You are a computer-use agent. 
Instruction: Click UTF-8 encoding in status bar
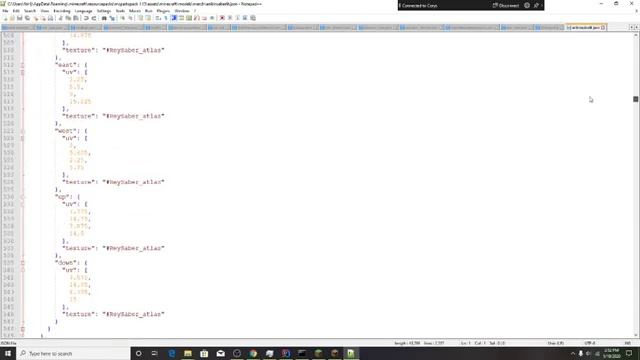[x=590, y=343]
